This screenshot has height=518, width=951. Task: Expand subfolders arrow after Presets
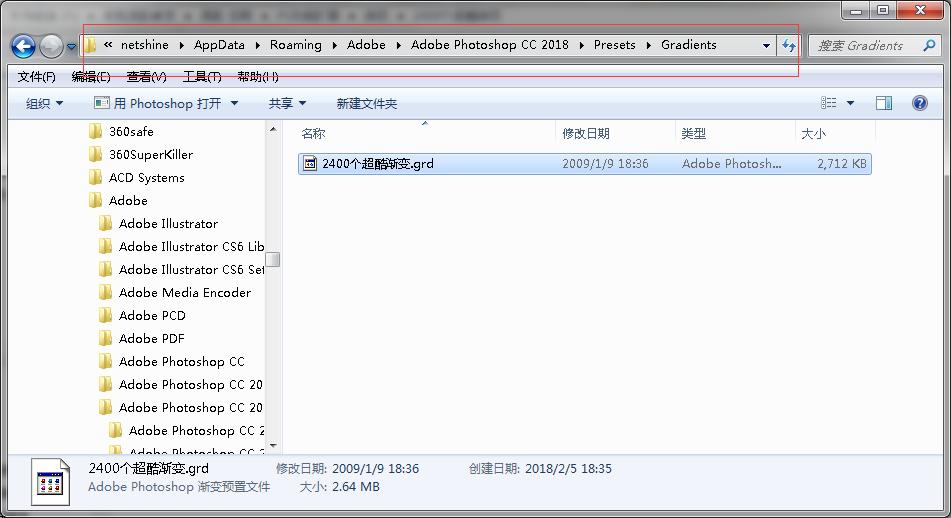[649, 45]
